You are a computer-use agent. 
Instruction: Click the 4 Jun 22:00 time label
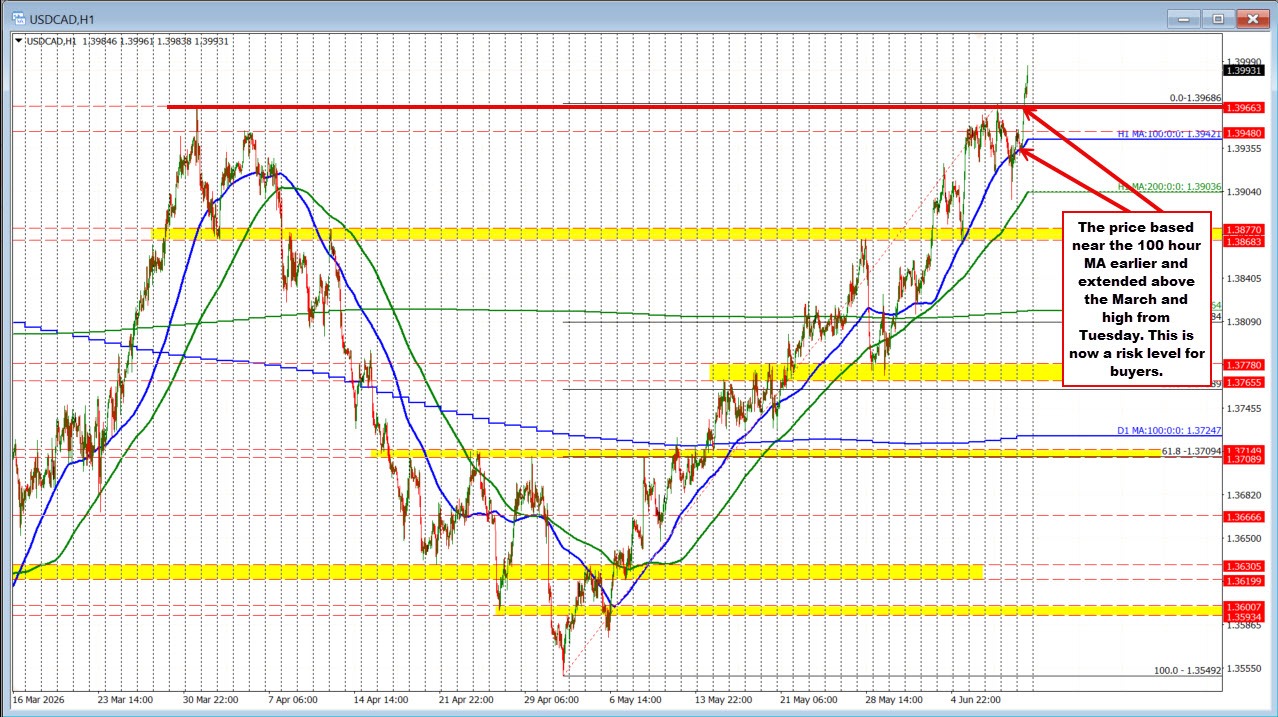point(974,701)
